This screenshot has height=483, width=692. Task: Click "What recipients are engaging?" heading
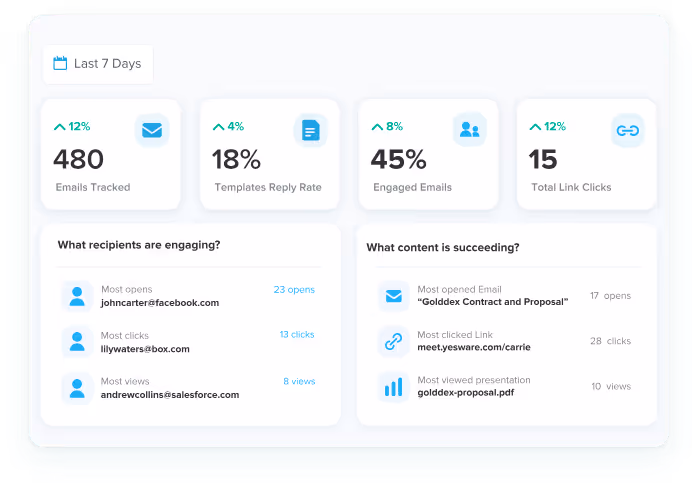pyautogui.click(x=139, y=245)
